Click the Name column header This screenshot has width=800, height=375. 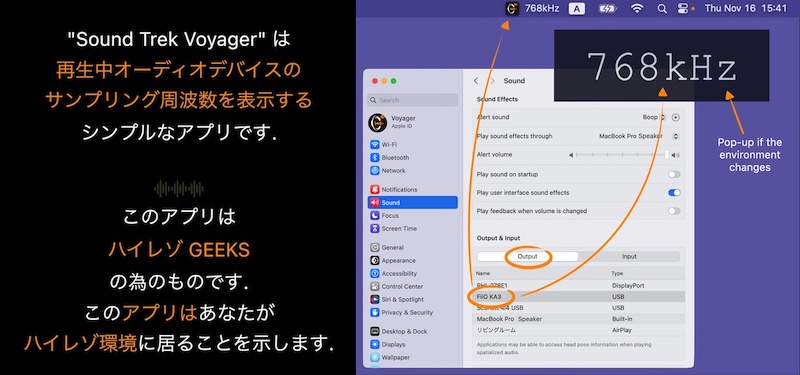point(483,273)
